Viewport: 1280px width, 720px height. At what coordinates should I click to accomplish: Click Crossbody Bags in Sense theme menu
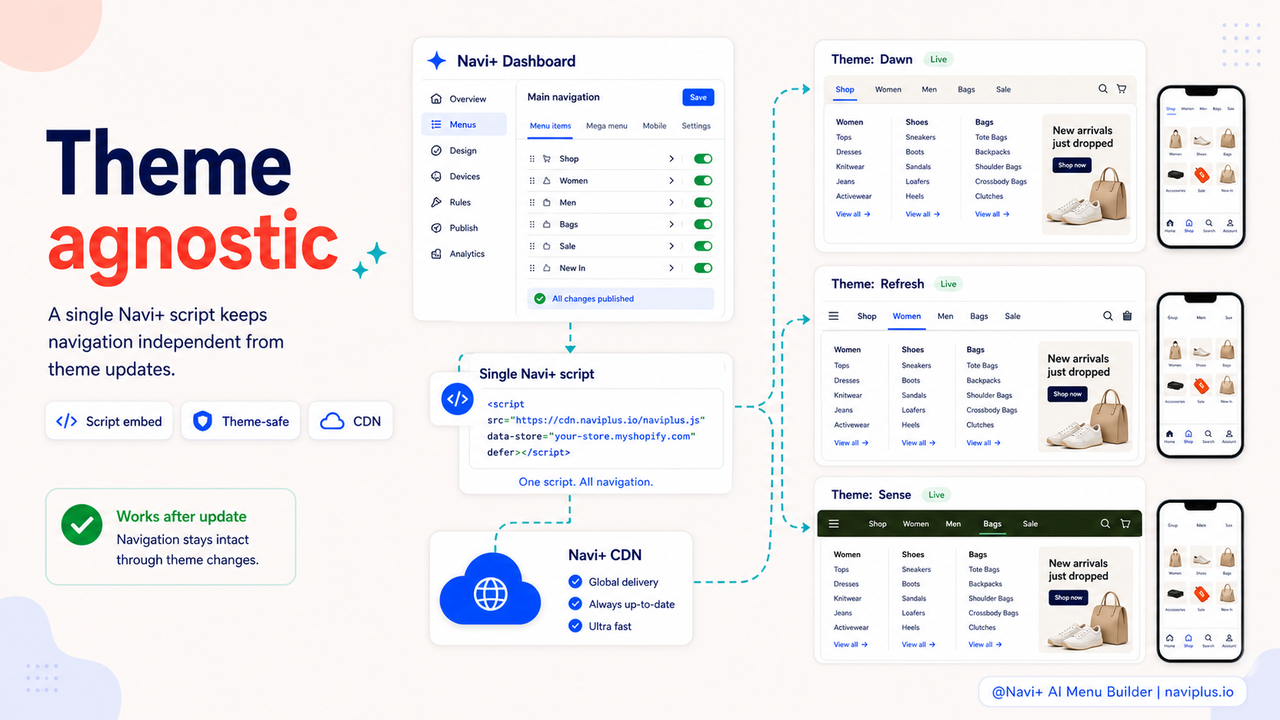click(x=993, y=613)
